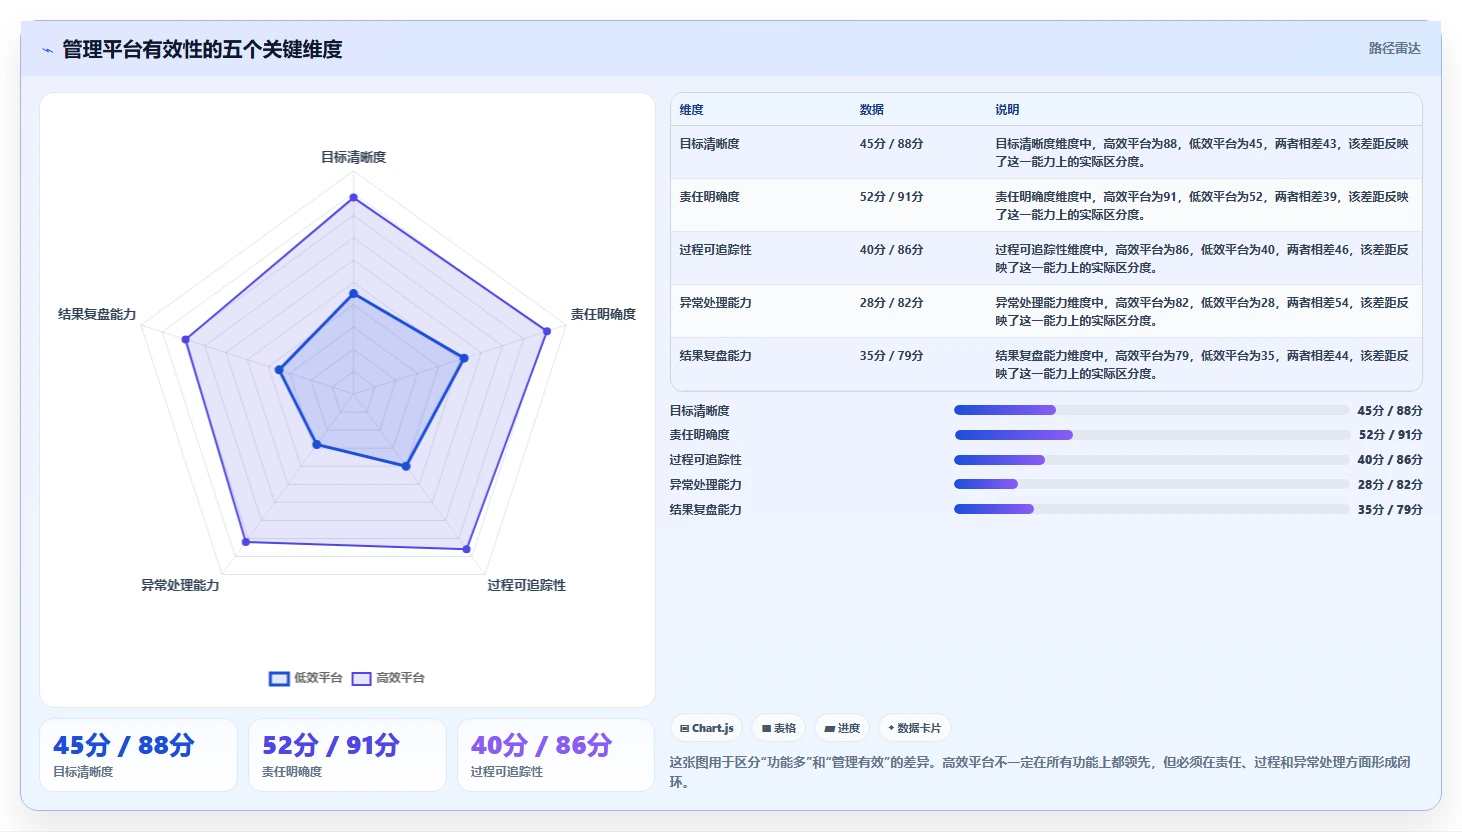The width and height of the screenshot is (1462, 832).
Task: Toggle the 高效平台 legend swatch
Action: [361, 679]
